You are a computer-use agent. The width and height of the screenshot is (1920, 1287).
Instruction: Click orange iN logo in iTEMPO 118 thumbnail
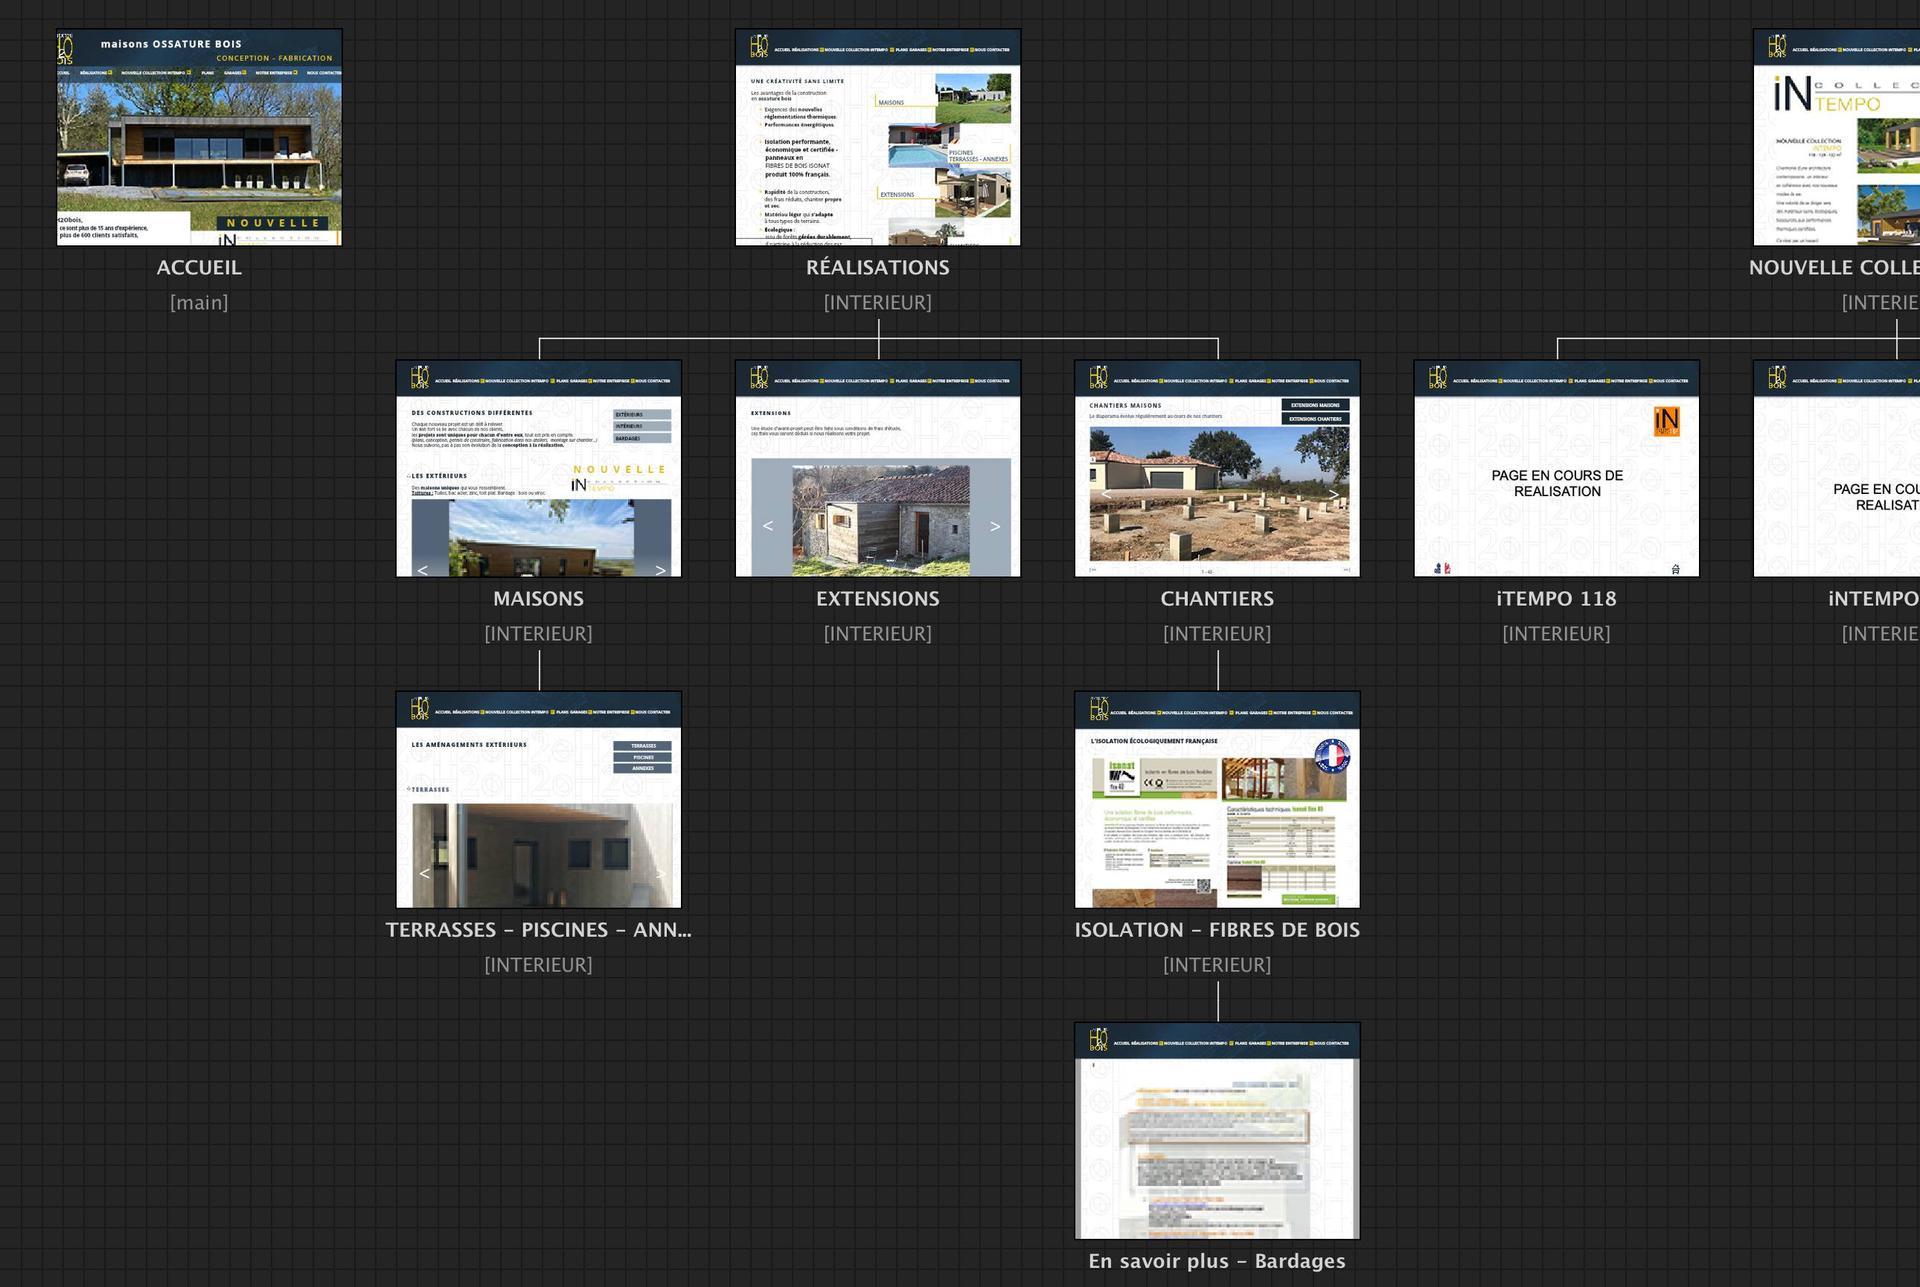1666,421
